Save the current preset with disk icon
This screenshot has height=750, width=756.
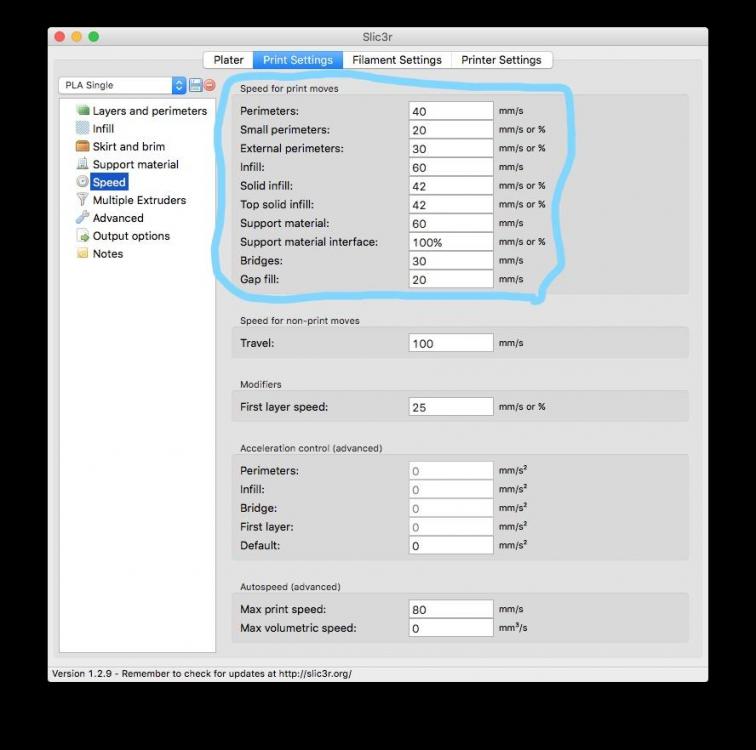coord(195,85)
